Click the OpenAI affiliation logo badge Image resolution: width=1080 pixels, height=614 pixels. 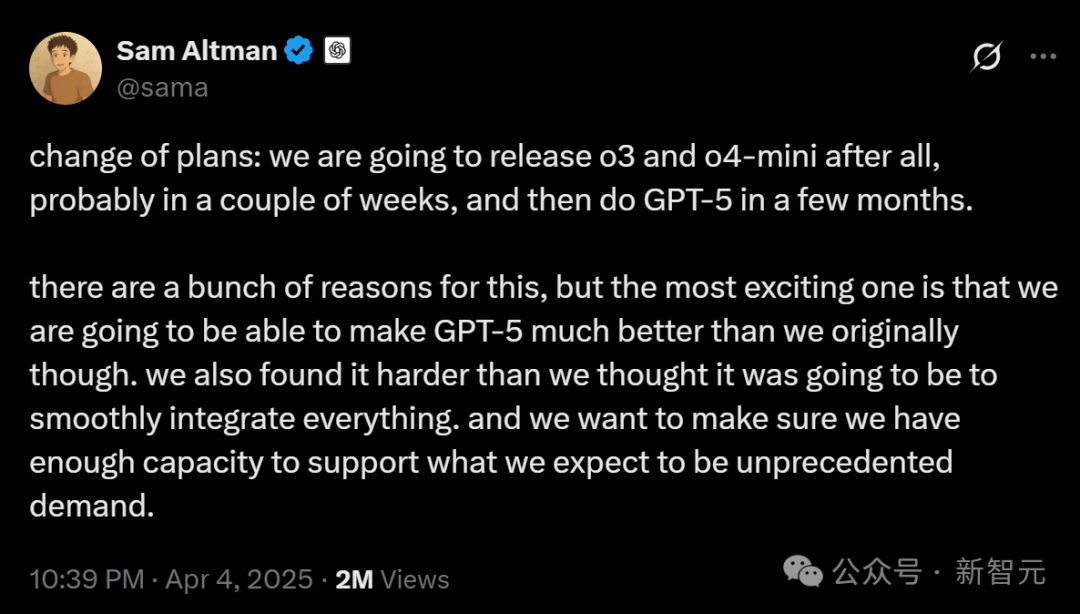pyautogui.click(x=337, y=50)
